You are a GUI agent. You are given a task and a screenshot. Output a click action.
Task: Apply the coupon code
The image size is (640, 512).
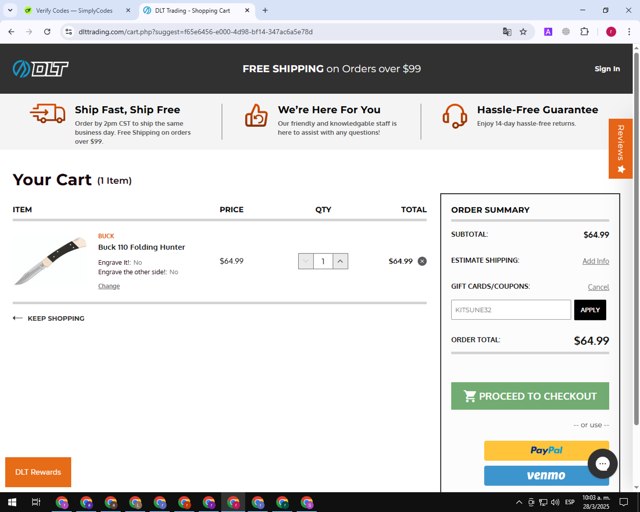click(x=590, y=310)
